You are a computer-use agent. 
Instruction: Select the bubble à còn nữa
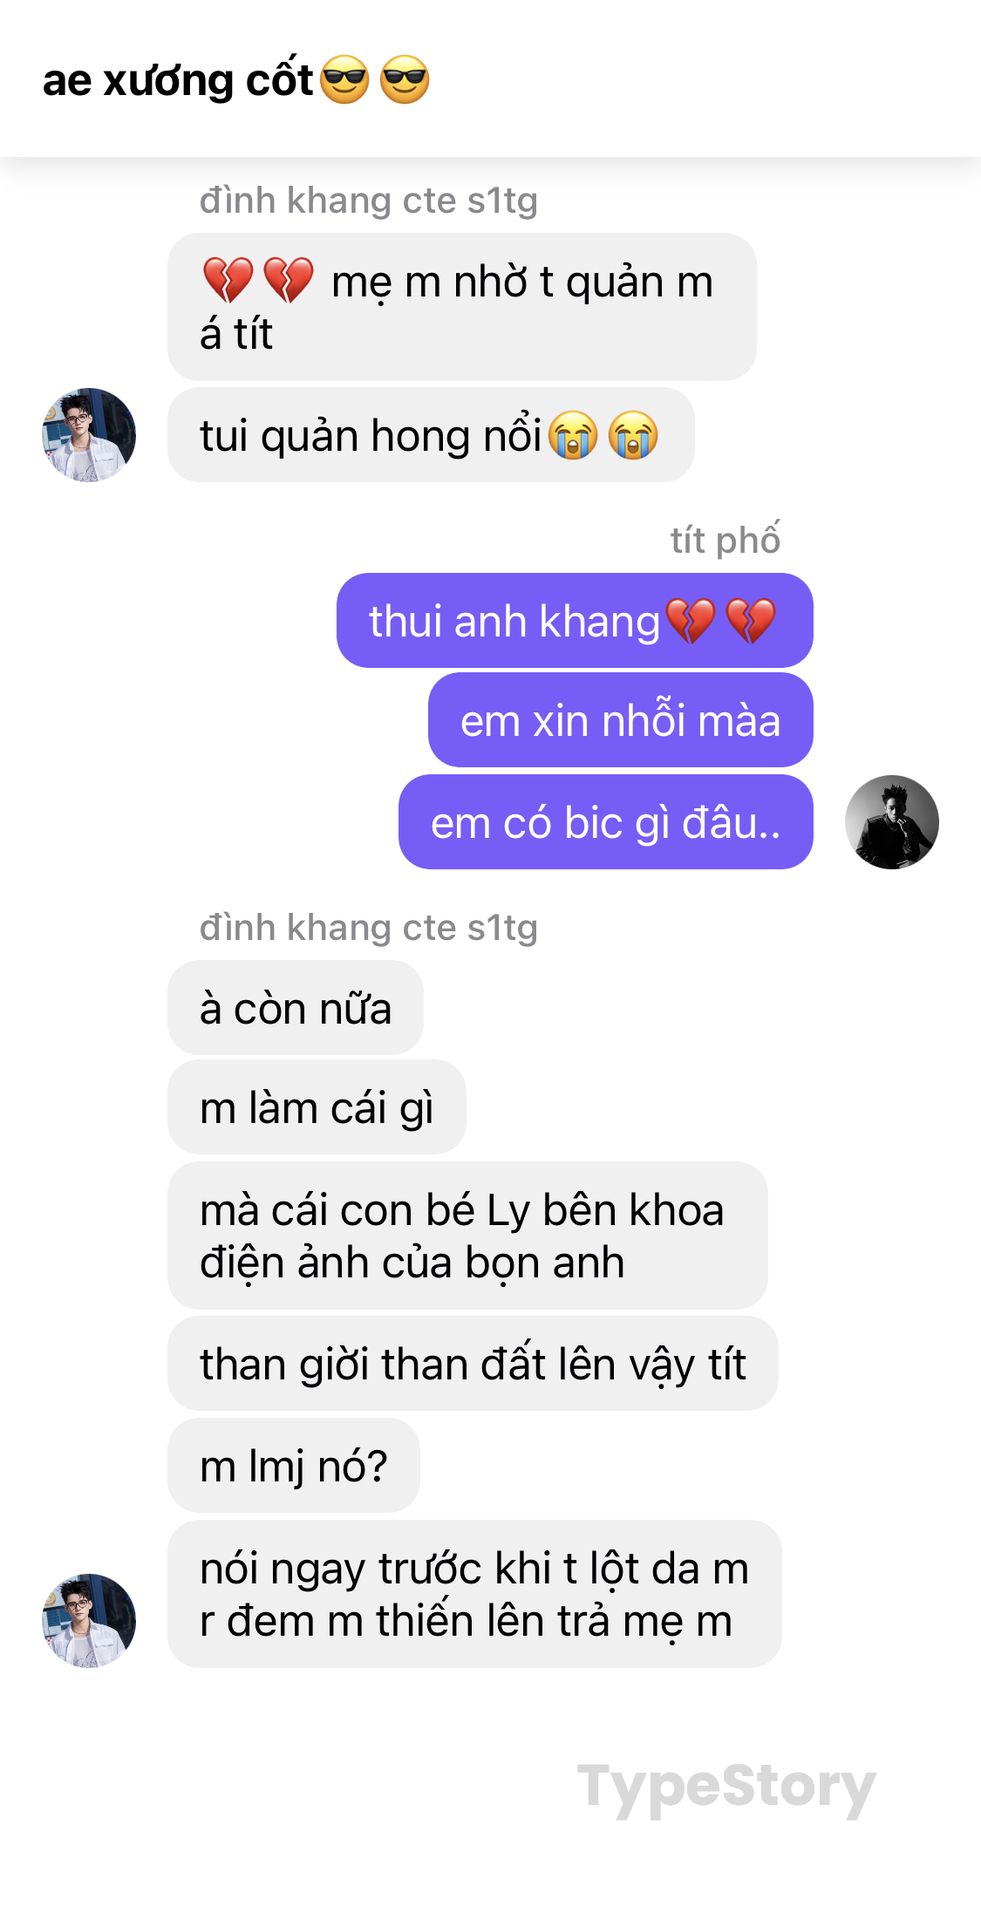tap(295, 1007)
